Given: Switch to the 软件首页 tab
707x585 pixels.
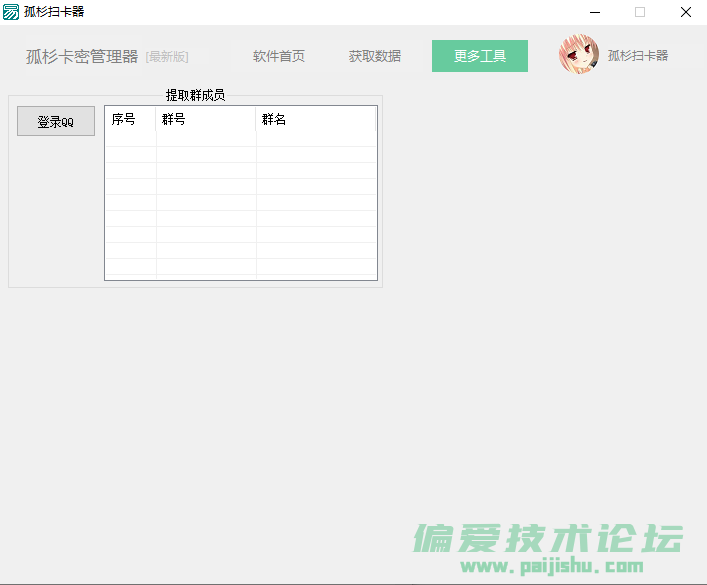Looking at the screenshot, I should click(279, 56).
